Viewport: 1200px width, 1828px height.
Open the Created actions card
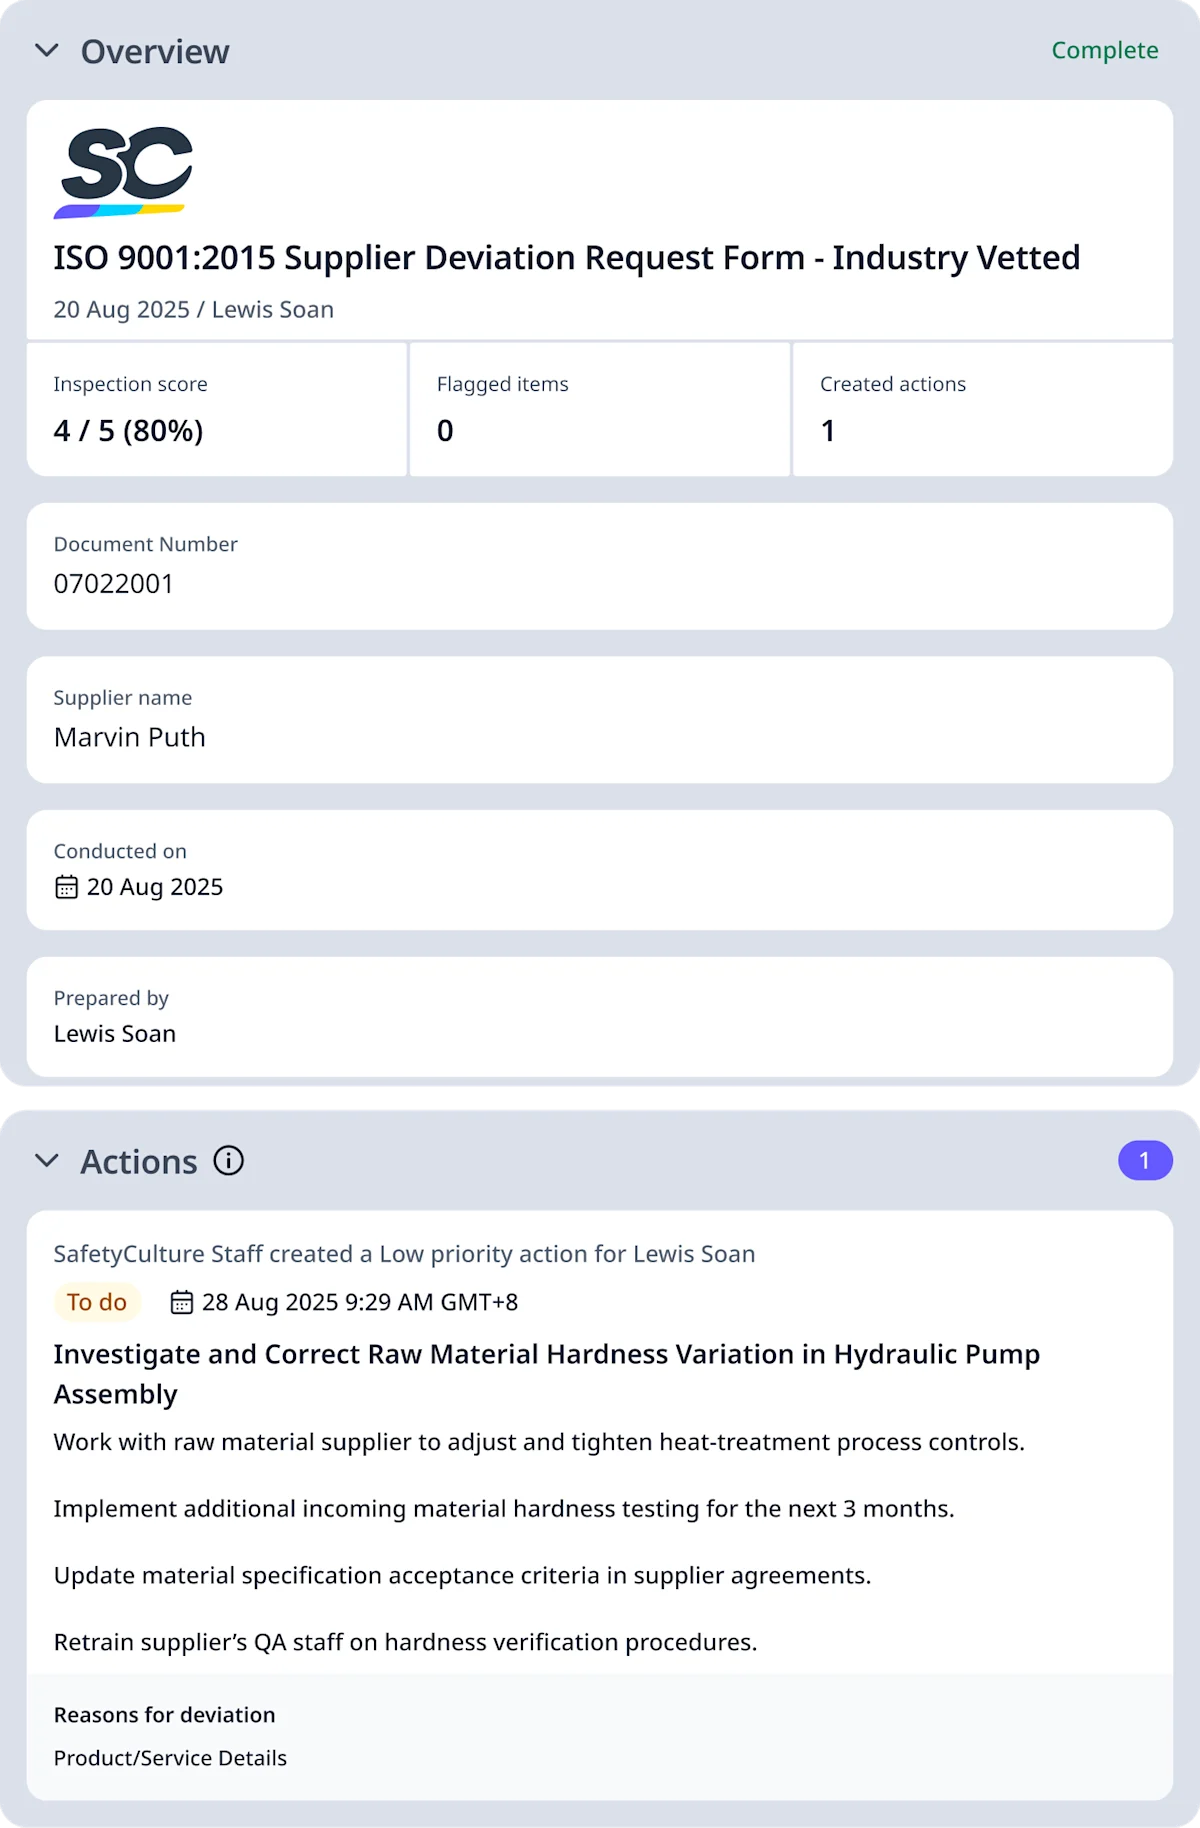tap(982, 409)
